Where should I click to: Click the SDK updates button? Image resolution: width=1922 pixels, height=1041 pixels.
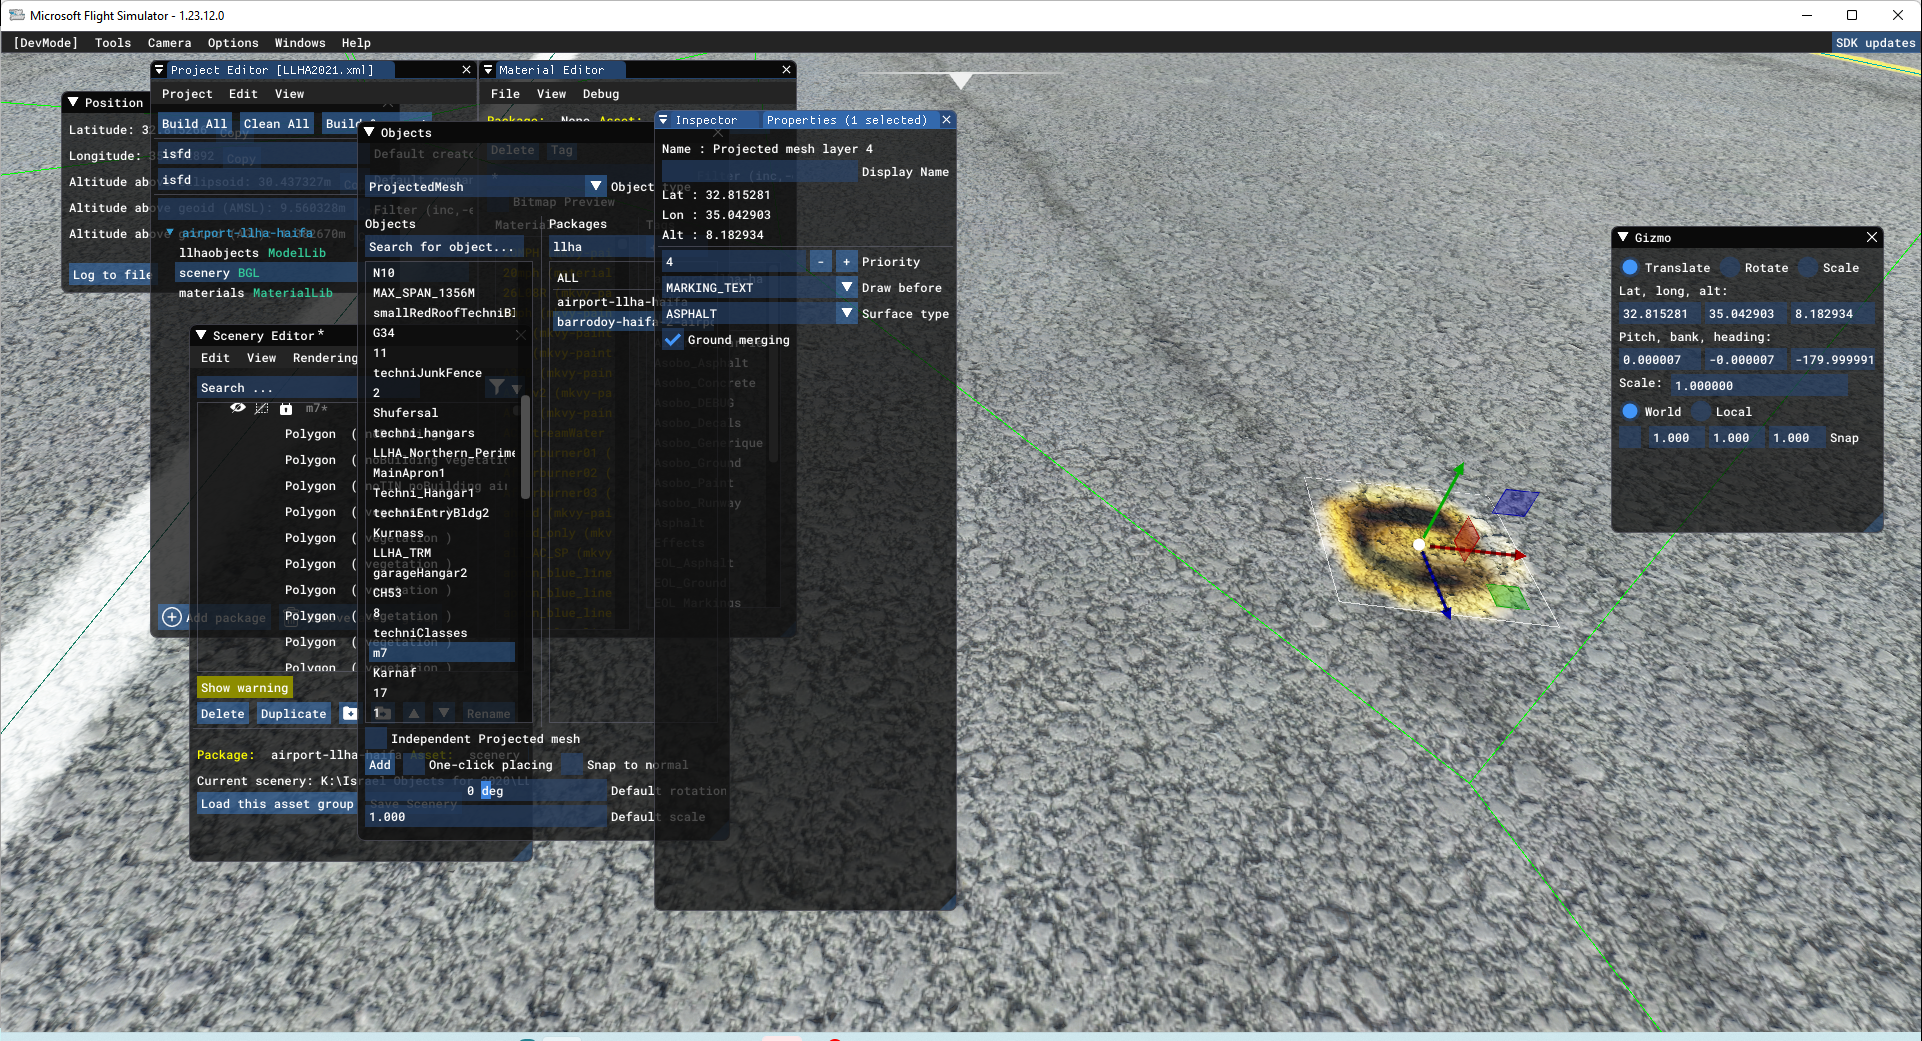pos(1875,43)
